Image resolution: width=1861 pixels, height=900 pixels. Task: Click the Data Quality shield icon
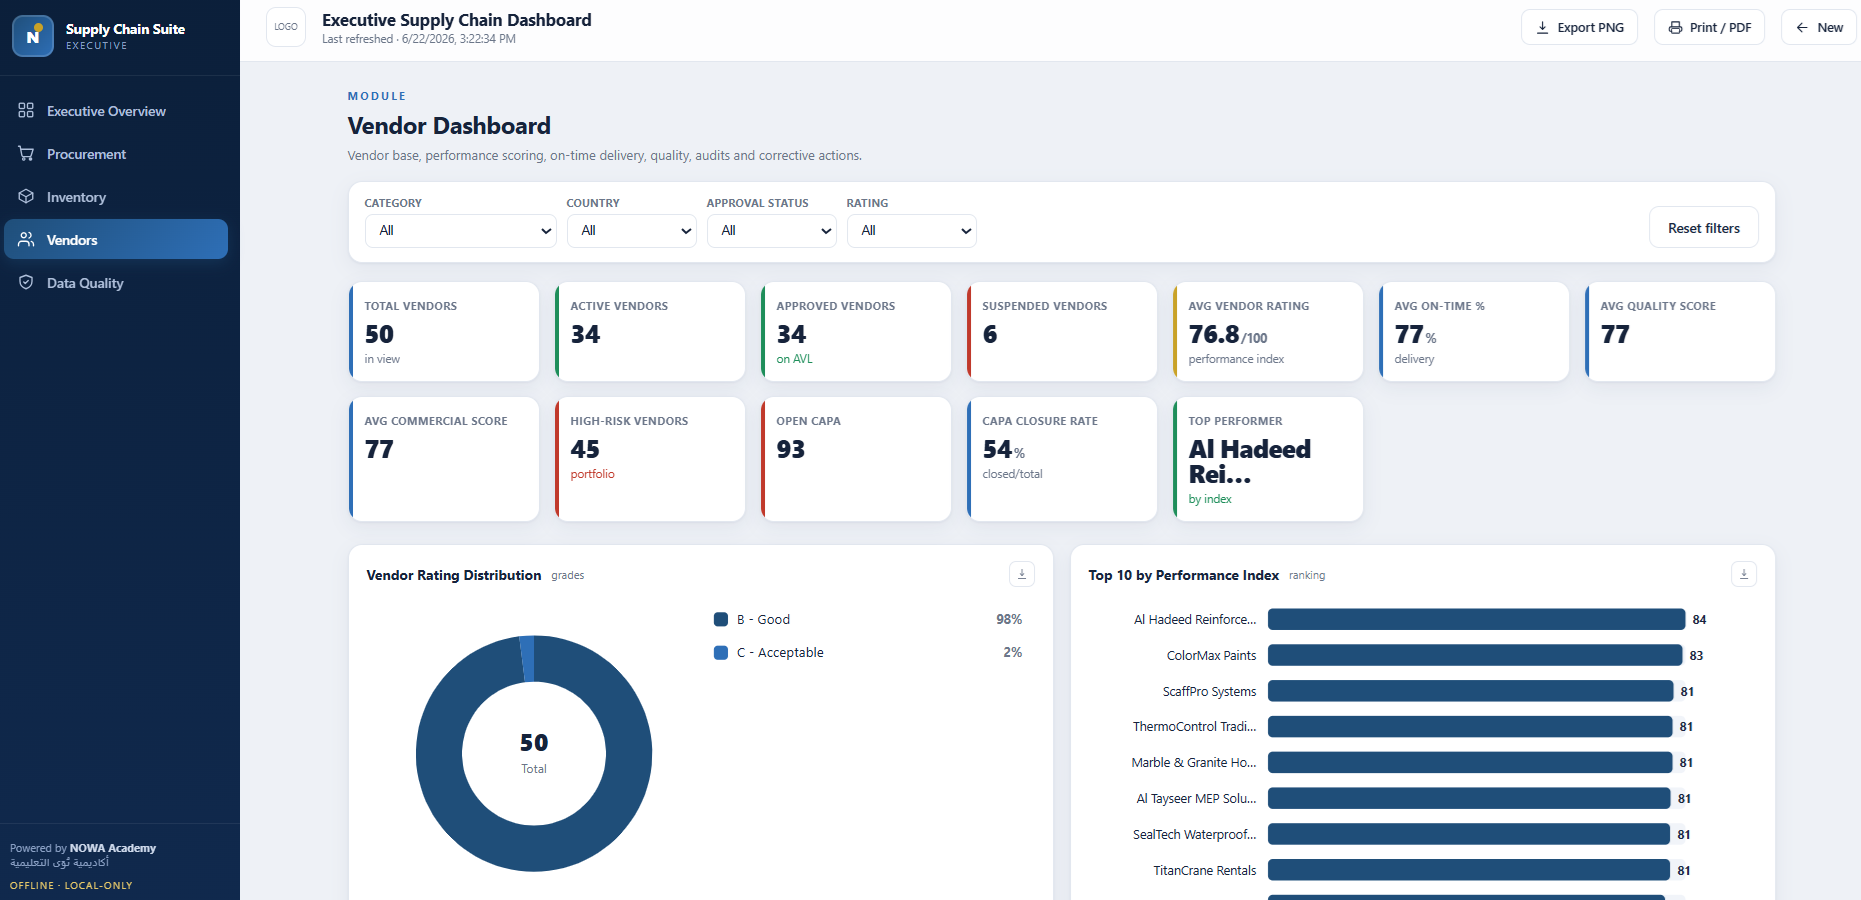[x=26, y=282]
